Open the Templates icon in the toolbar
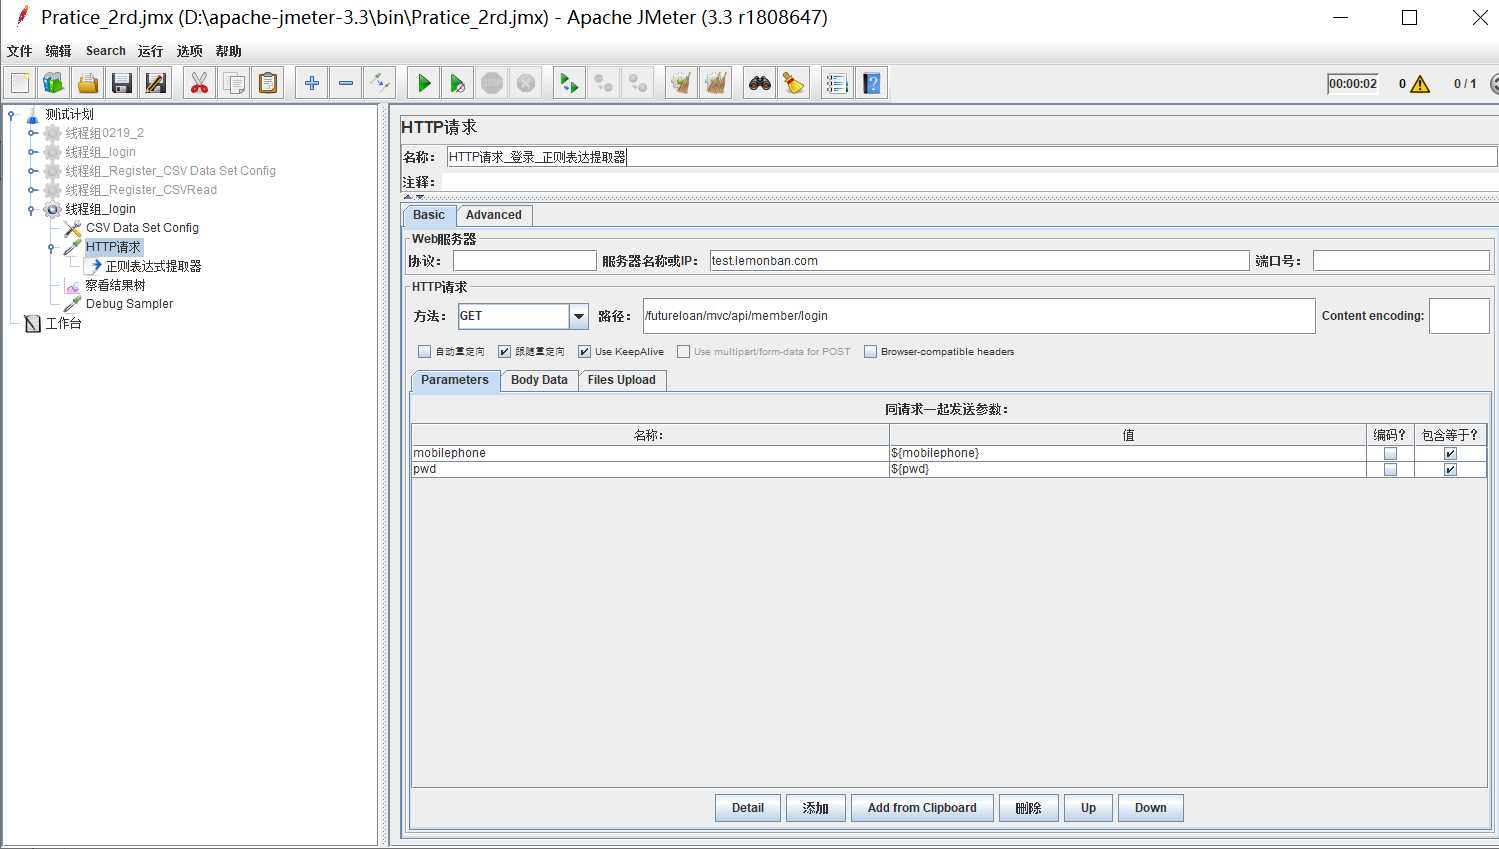Image resolution: width=1499 pixels, height=849 pixels. coord(54,83)
